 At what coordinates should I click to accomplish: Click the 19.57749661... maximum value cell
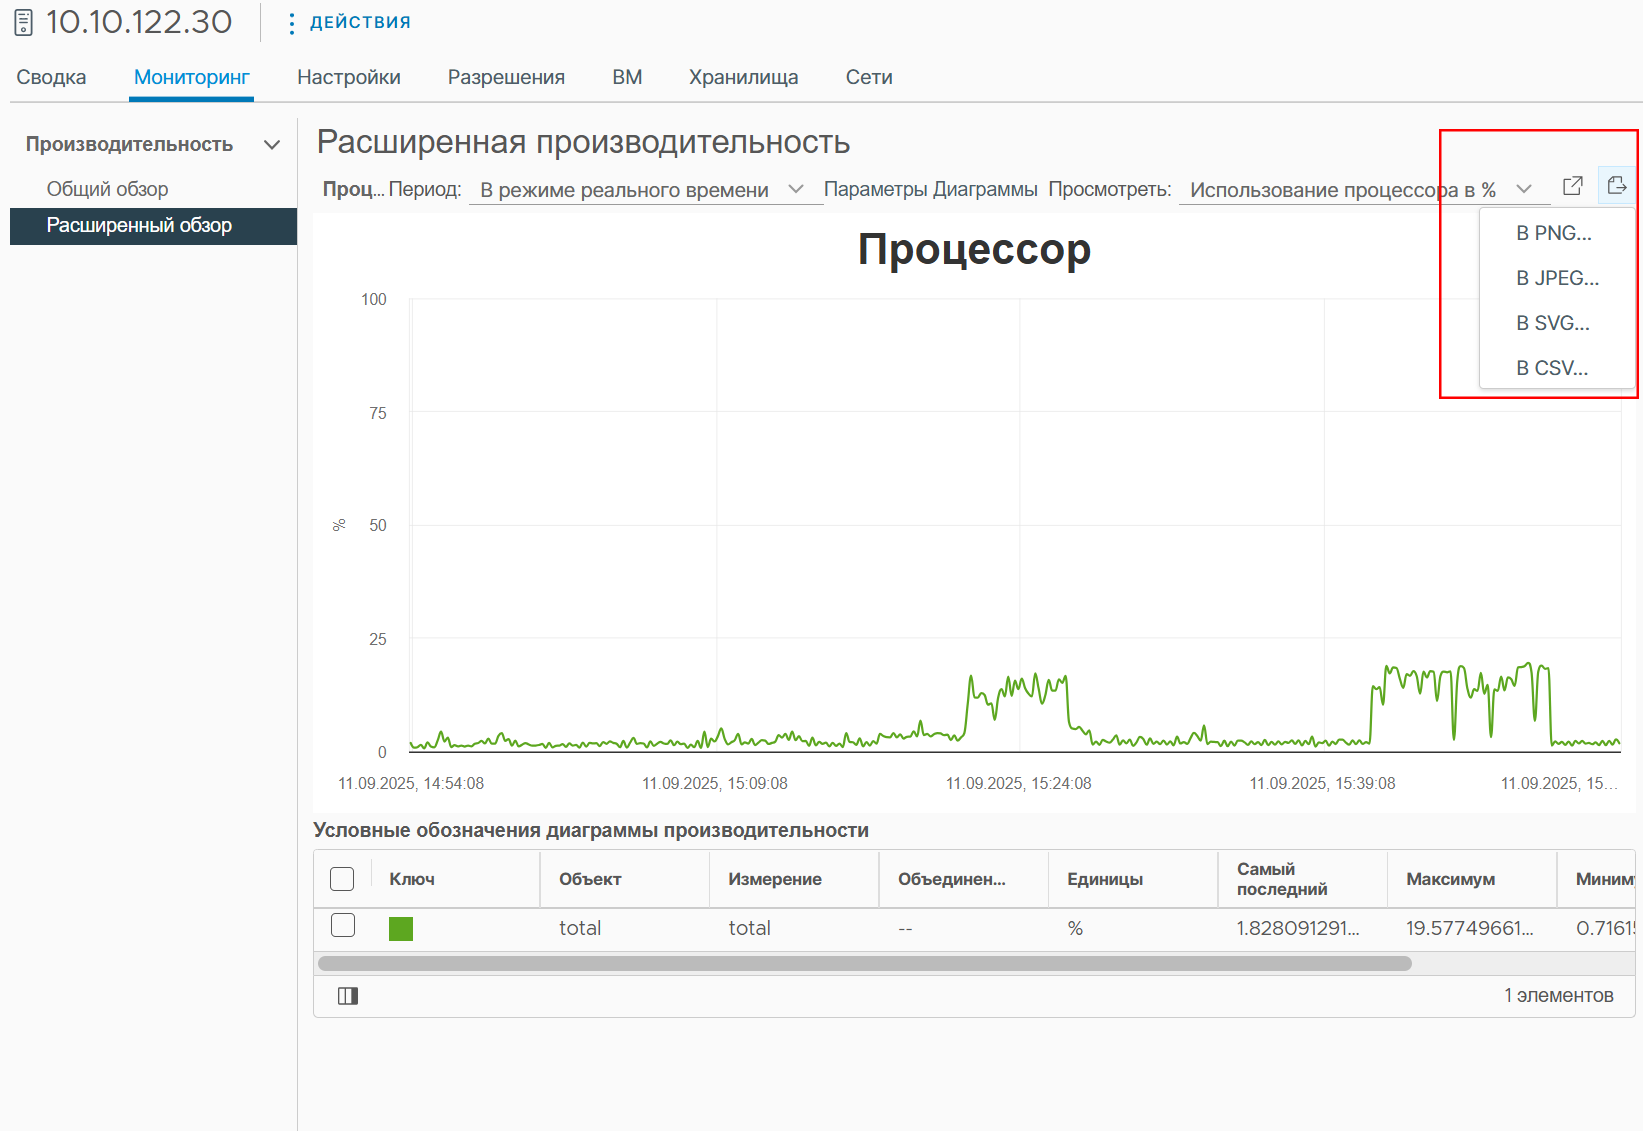[1469, 929]
